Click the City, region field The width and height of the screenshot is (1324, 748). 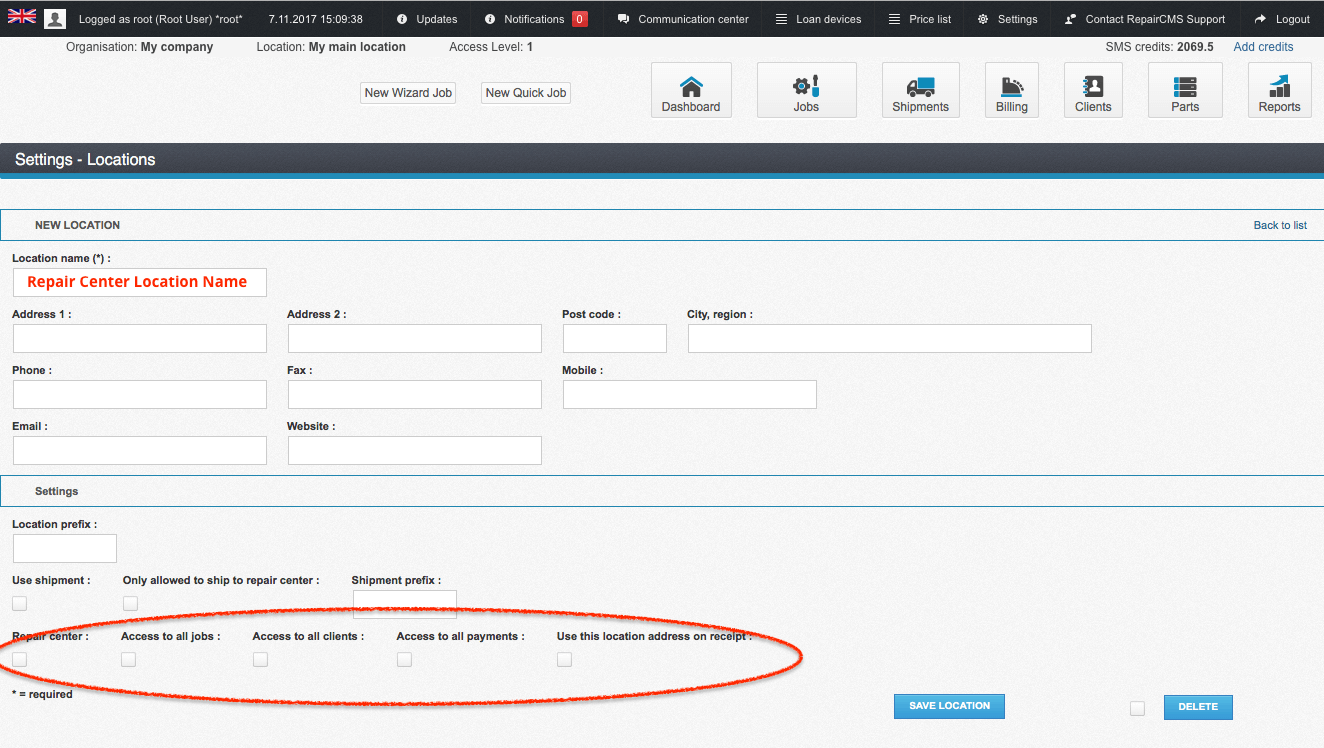tap(890, 338)
